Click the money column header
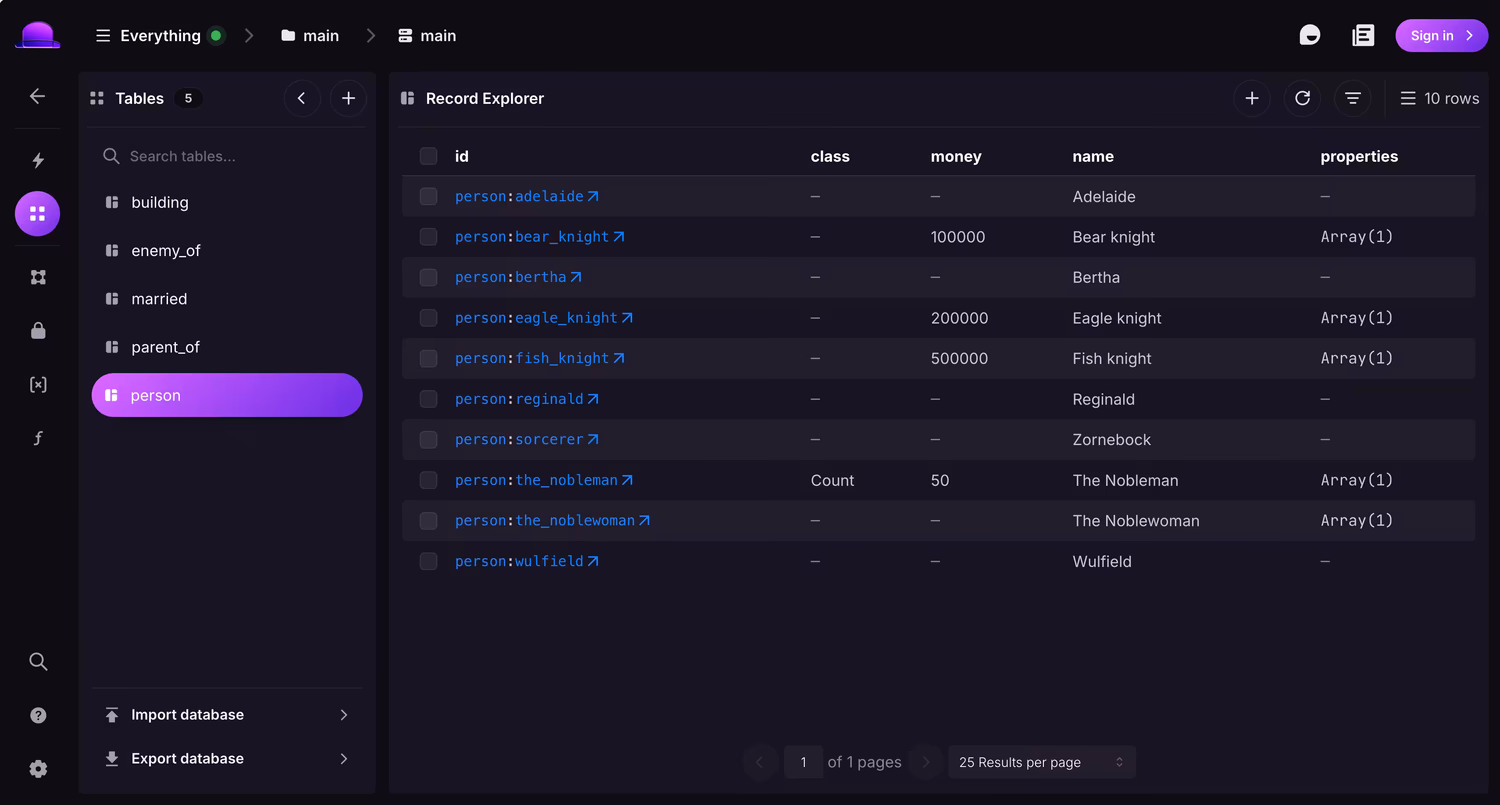1500x805 pixels. coord(956,156)
